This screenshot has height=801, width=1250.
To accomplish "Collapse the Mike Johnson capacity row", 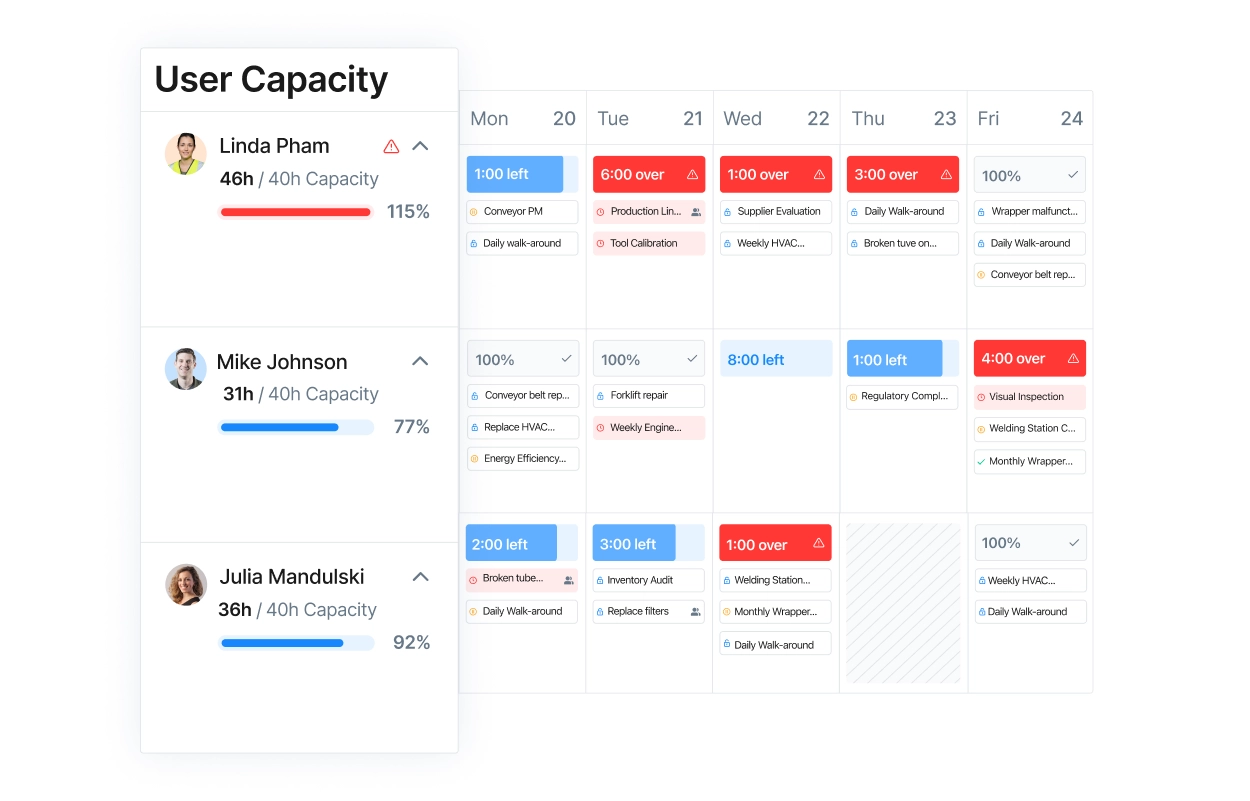I will (421, 361).
